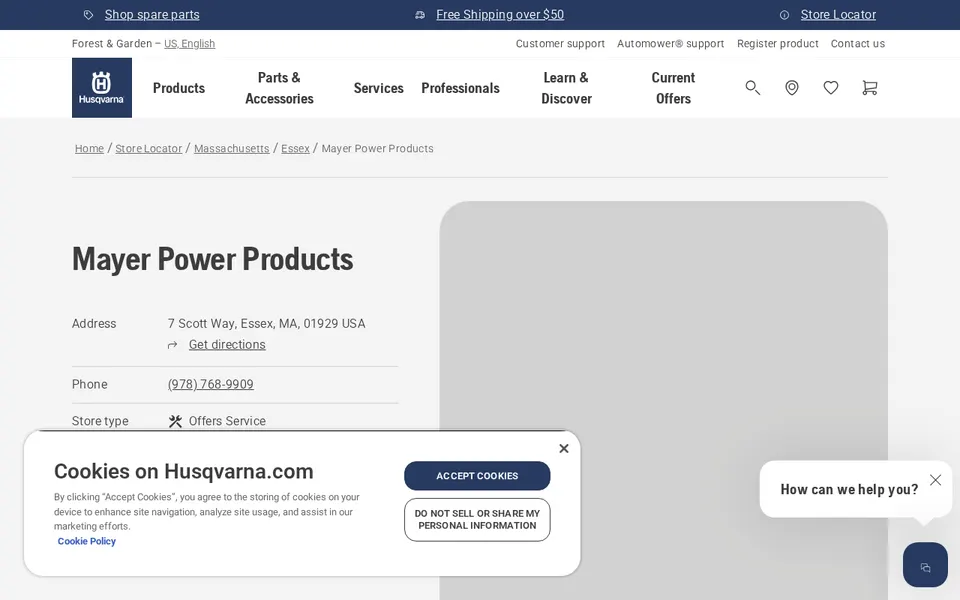Open the Services menu
Viewport: 960px width, 600px height.
click(378, 88)
